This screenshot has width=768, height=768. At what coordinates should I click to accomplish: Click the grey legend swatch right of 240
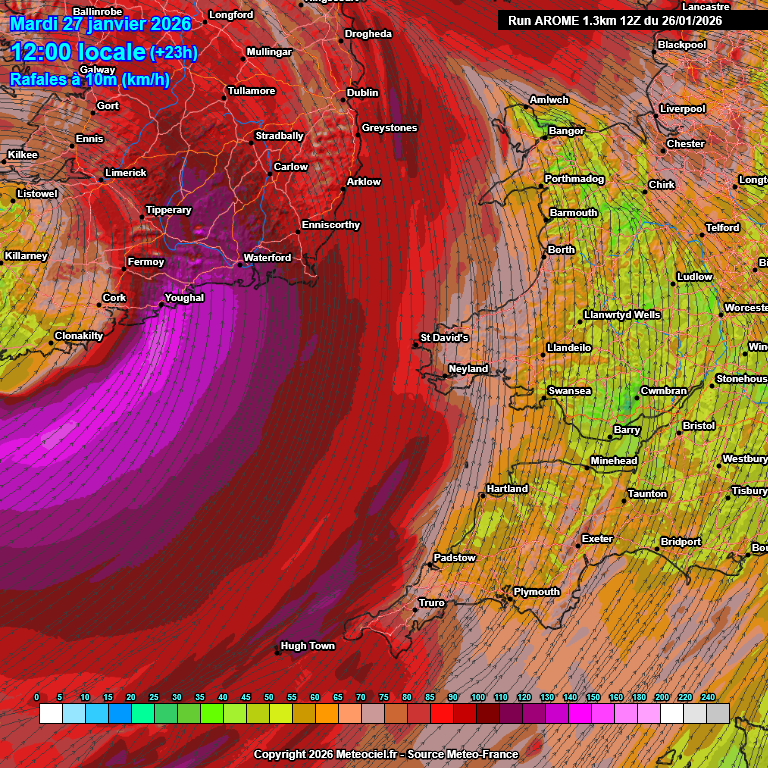point(719,713)
